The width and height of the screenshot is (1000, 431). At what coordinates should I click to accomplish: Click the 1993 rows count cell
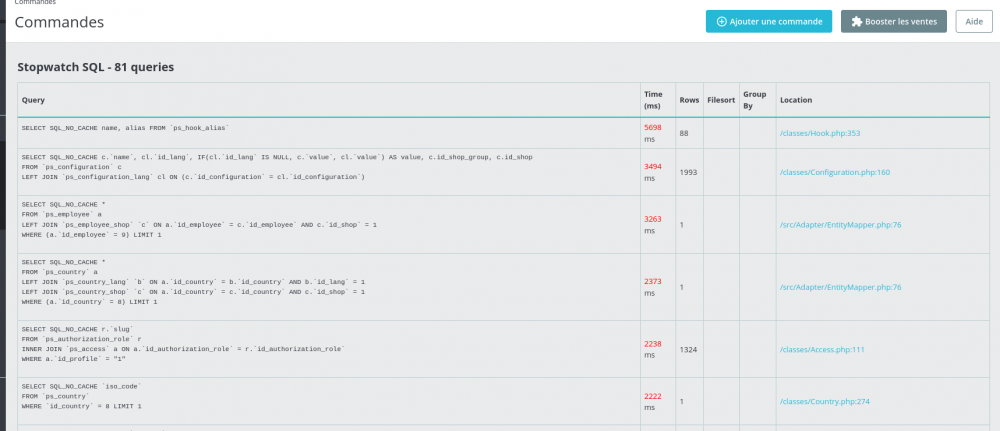pyautogui.click(x=688, y=172)
